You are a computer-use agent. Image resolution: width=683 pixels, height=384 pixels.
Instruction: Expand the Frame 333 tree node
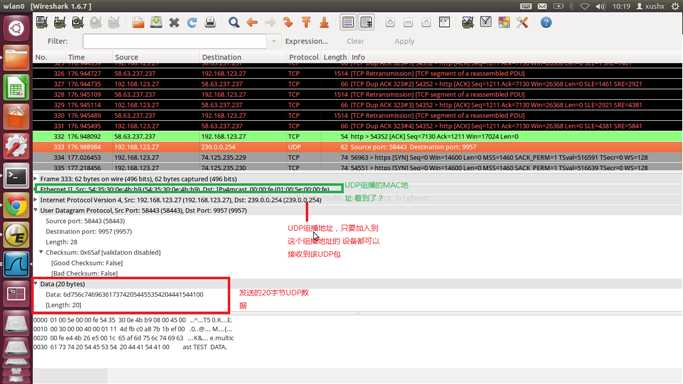pos(36,179)
